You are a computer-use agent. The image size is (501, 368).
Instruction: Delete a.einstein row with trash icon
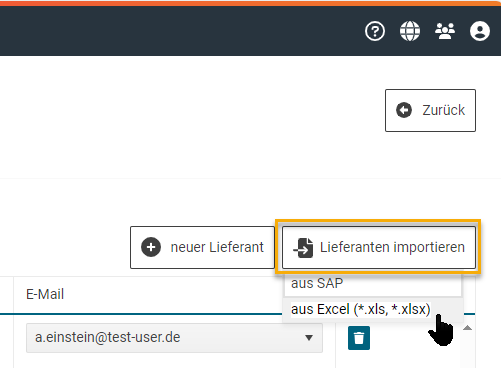click(359, 338)
